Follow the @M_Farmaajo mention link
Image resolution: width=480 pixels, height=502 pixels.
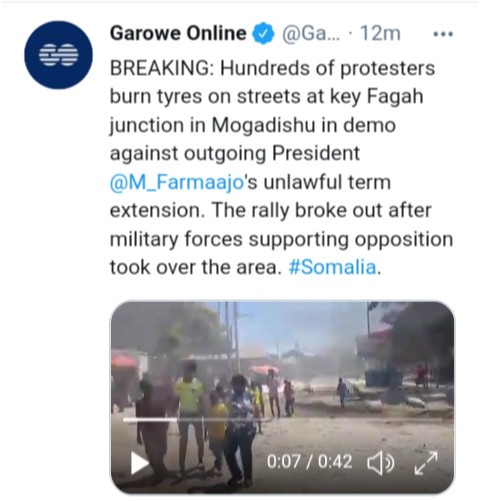tap(176, 183)
